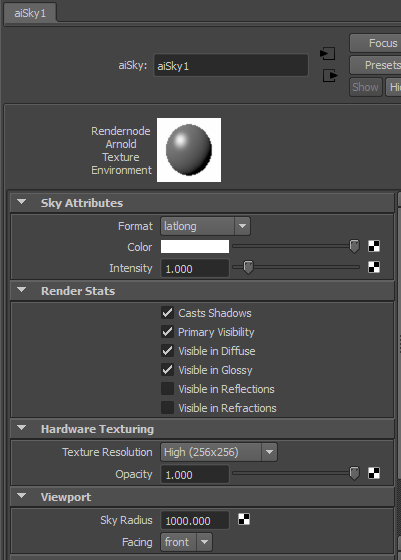Click the Opacity map checker icon
The width and height of the screenshot is (401, 560).
[x=374, y=473]
